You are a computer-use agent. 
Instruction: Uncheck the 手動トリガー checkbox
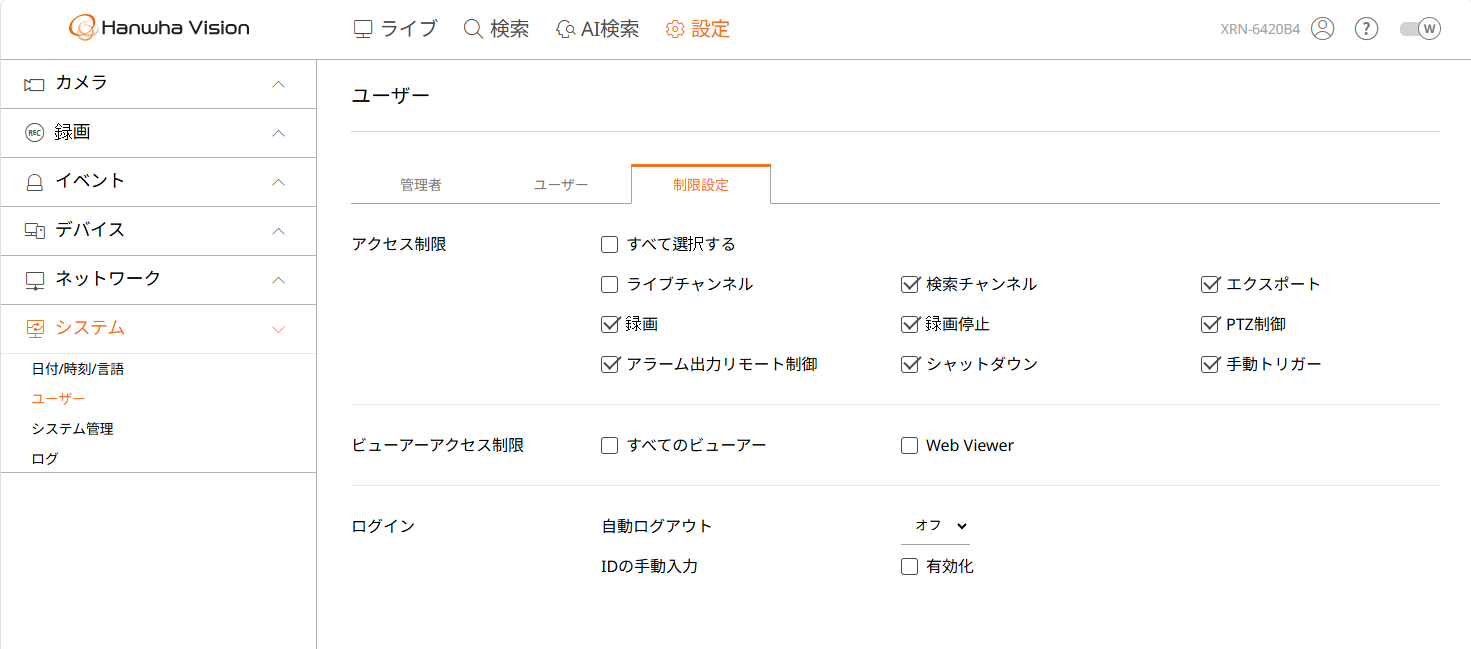(x=1210, y=365)
